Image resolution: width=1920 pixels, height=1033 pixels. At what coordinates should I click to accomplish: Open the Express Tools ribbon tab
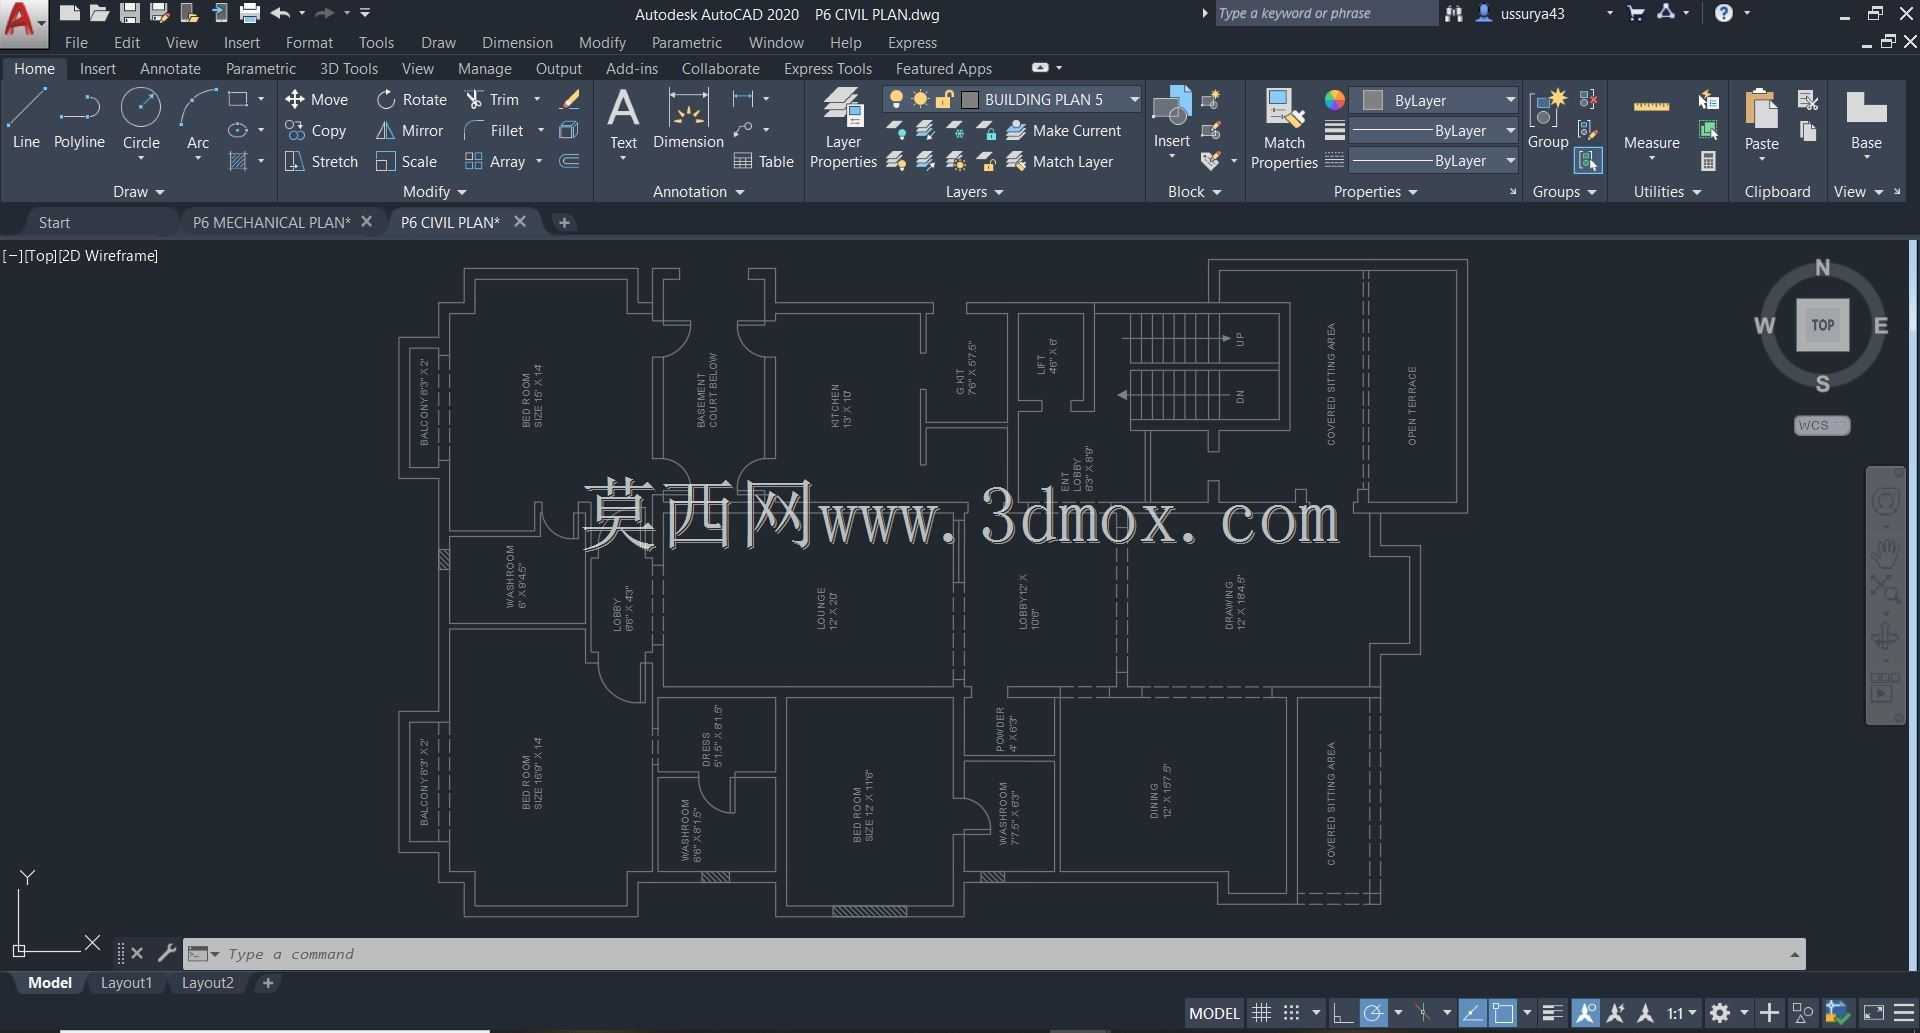click(x=827, y=68)
